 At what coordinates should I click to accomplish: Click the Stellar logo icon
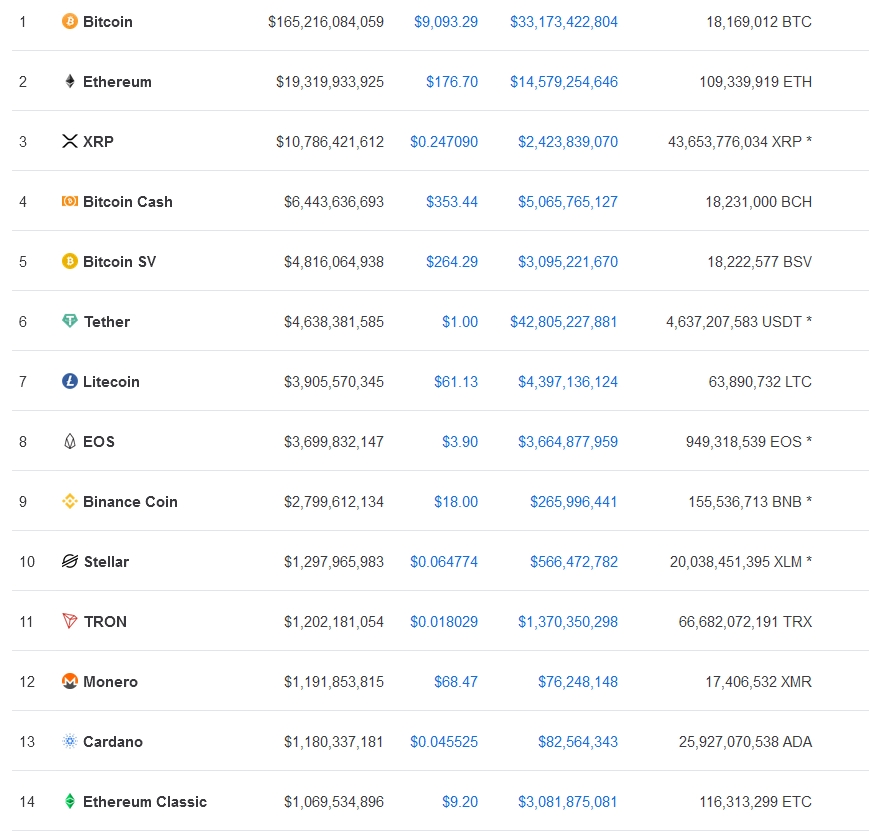point(69,561)
